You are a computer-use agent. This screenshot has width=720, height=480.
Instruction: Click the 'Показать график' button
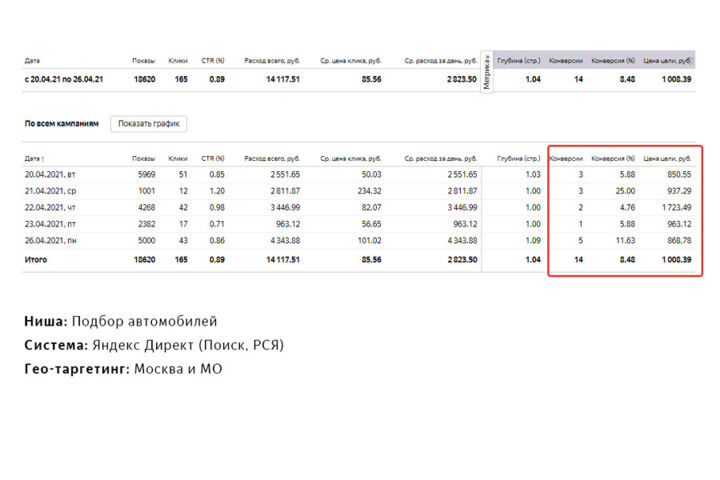click(x=148, y=124)
